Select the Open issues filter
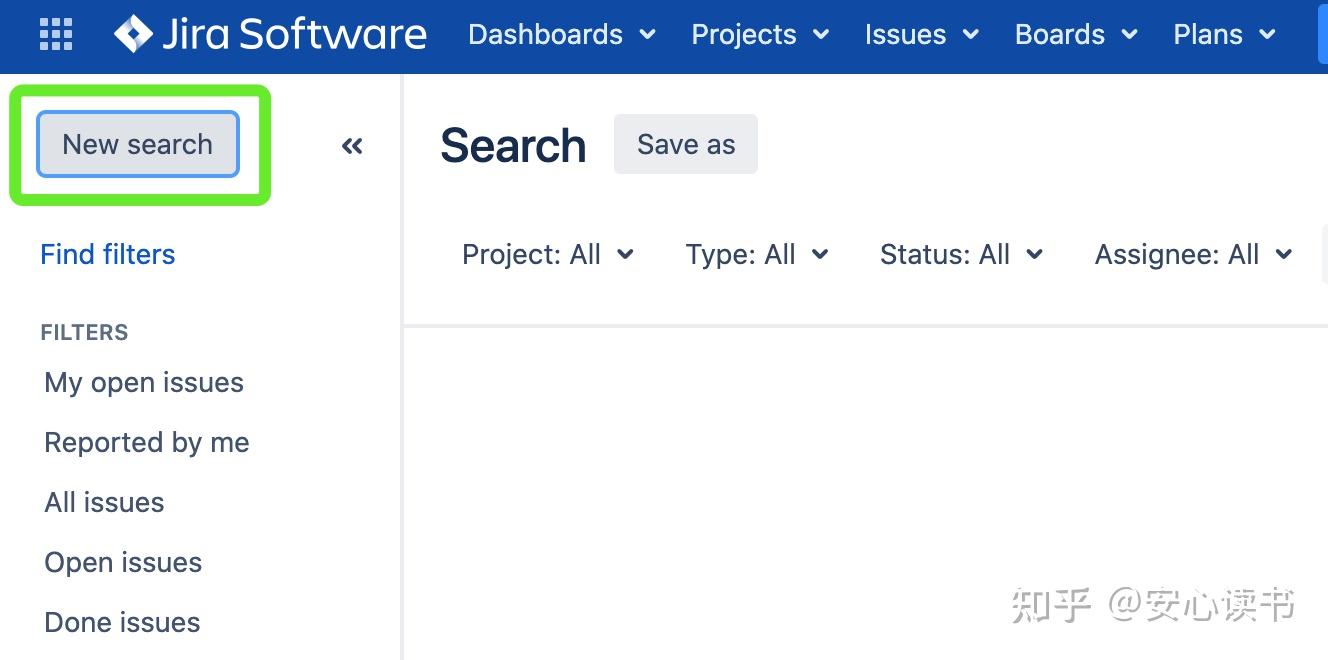This screenshot has height=660, width=1328. click(x=123, y=562)
